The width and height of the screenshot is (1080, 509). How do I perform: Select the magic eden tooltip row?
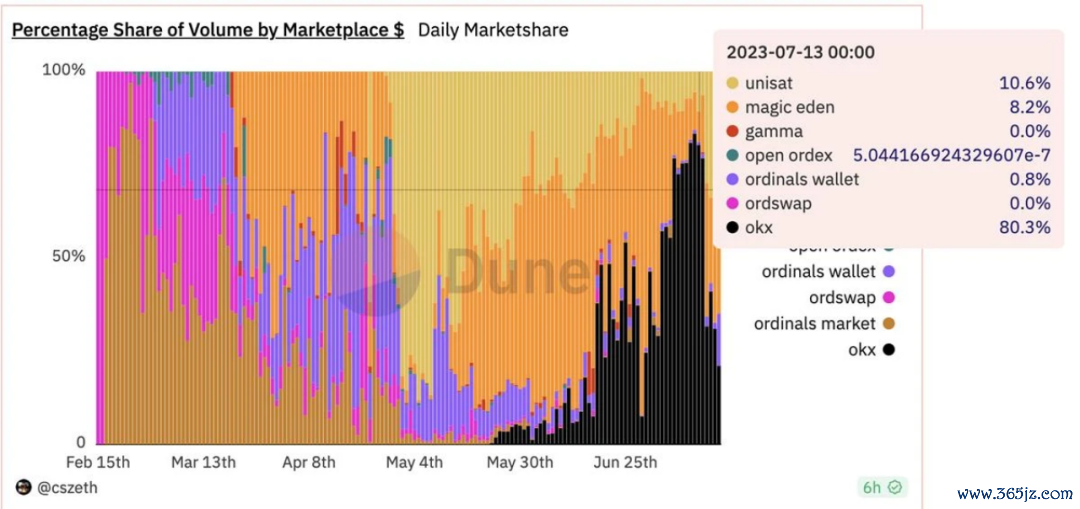coord(789,107)
